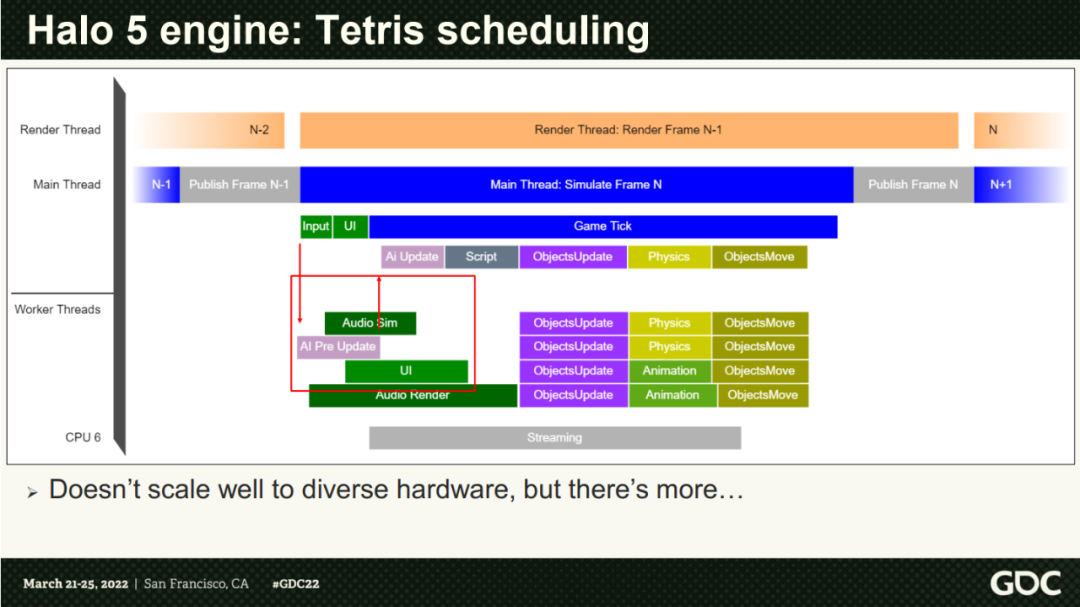This screenshot has height=607, width=1080.
Task: Click the 'Main Thread: Simulate Frame N' bar
Action: click(577, 185)
